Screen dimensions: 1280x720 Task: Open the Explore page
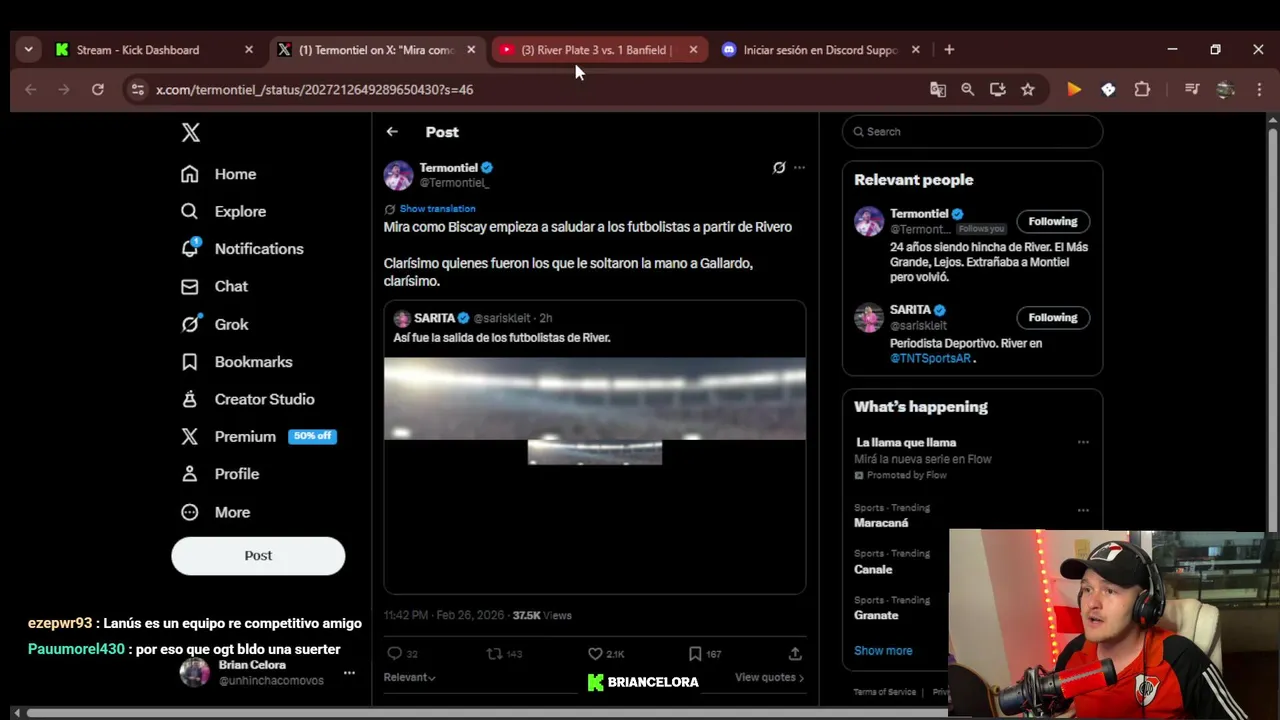[x=222, y=211]
